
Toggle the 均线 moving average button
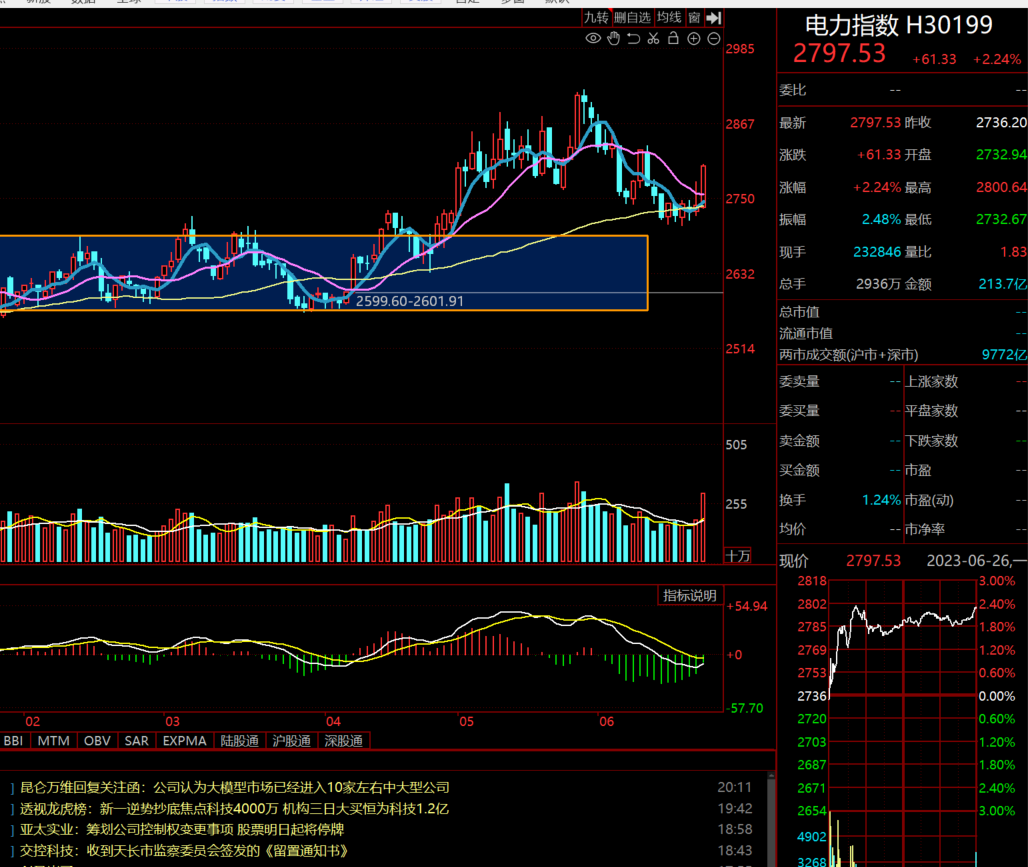[669, 18]
